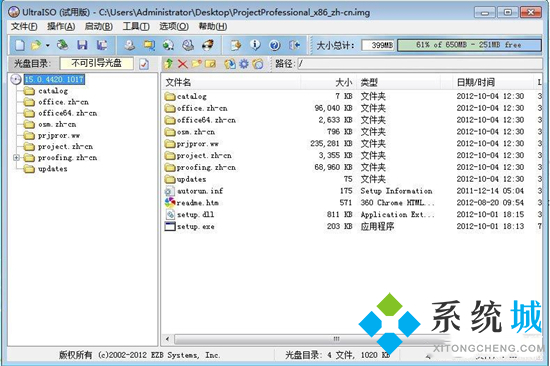Click the New Folder icon in path bar
Viewport: 550px width, 366px height.
coord(196,64)
